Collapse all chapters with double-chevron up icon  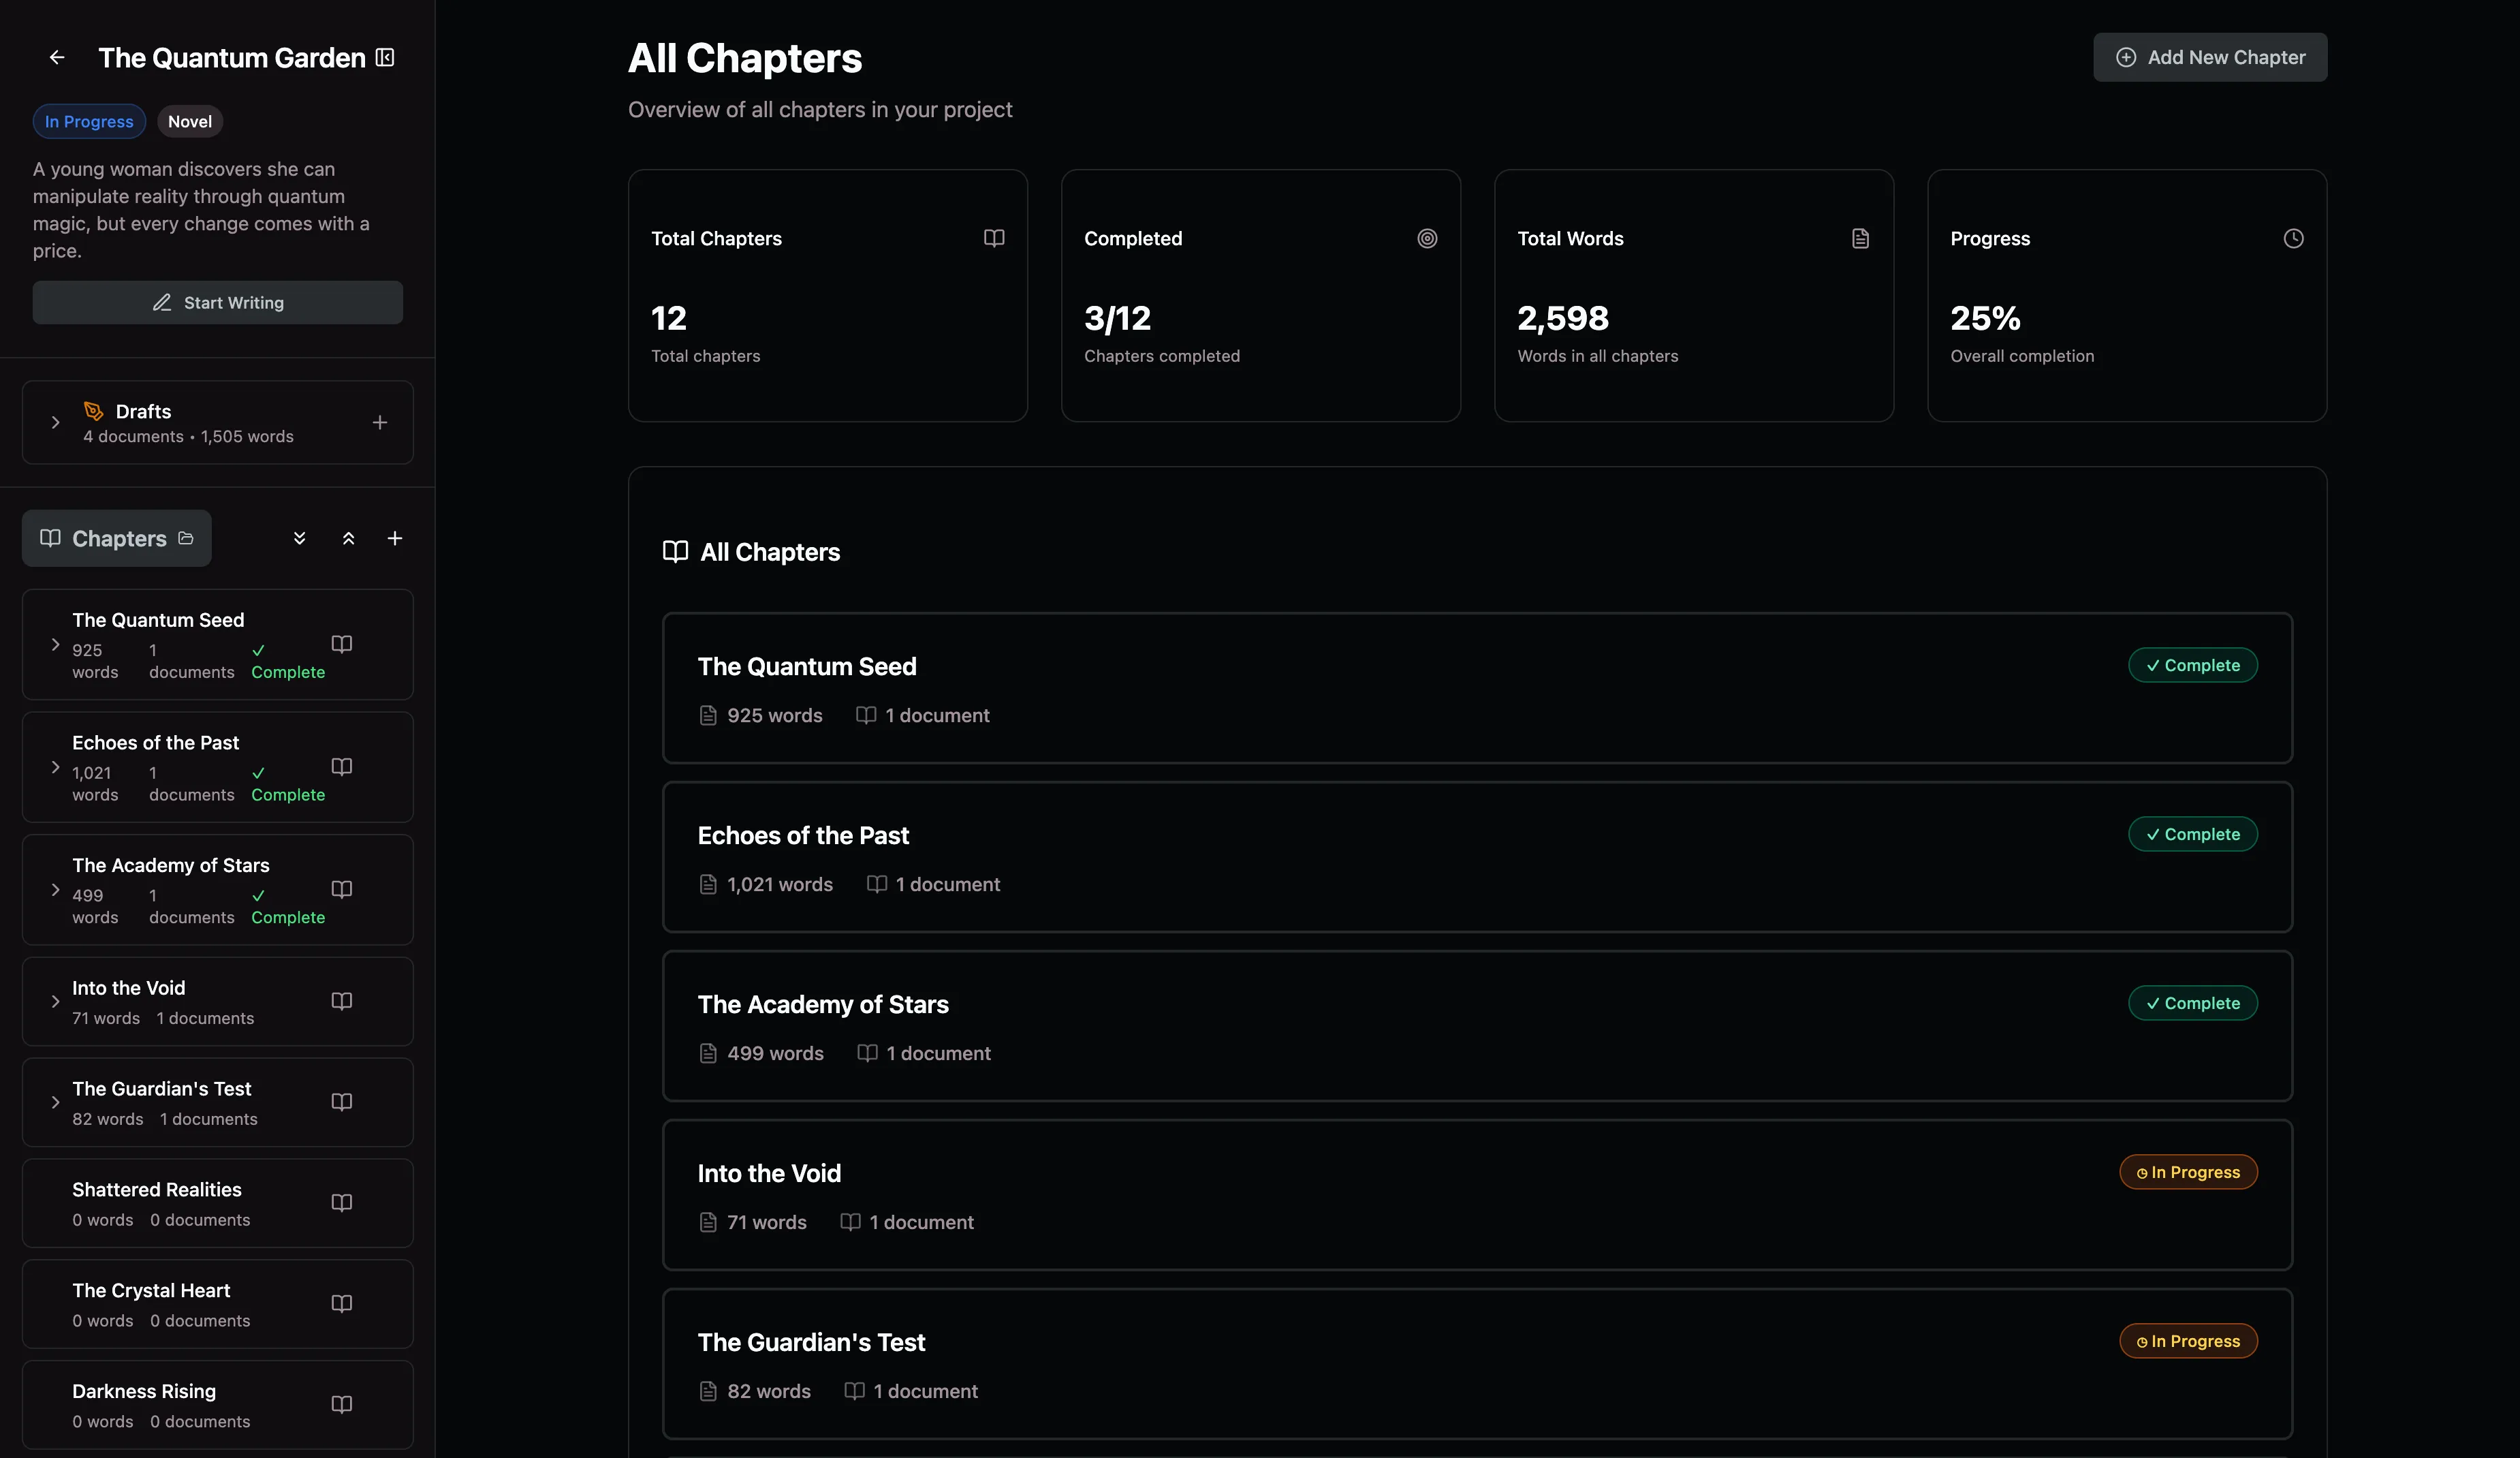[x=348, y=539]
